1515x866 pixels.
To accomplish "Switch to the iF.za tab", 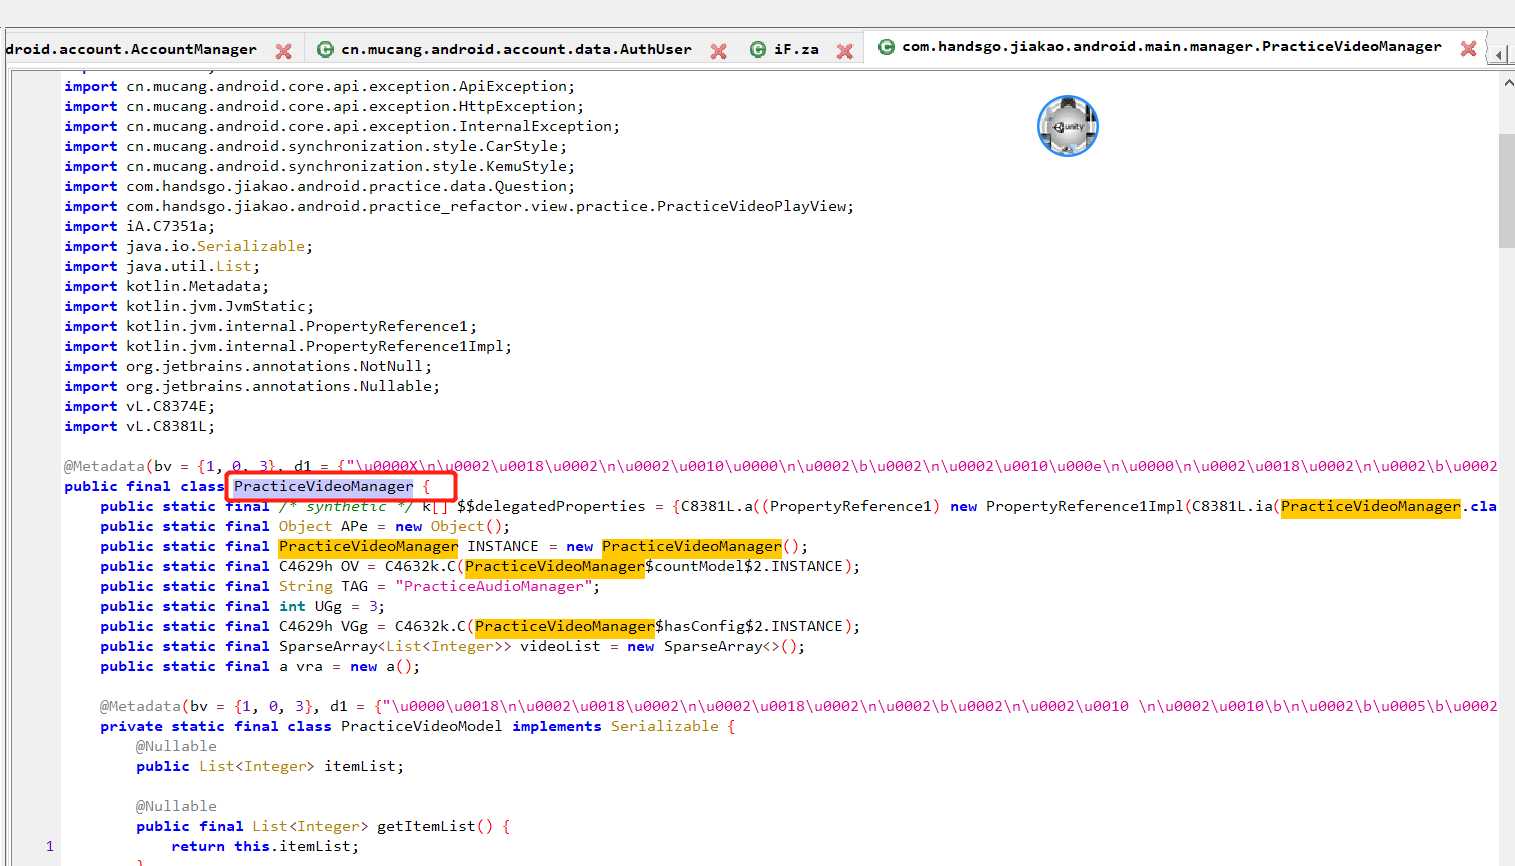I will click(796, 49).
